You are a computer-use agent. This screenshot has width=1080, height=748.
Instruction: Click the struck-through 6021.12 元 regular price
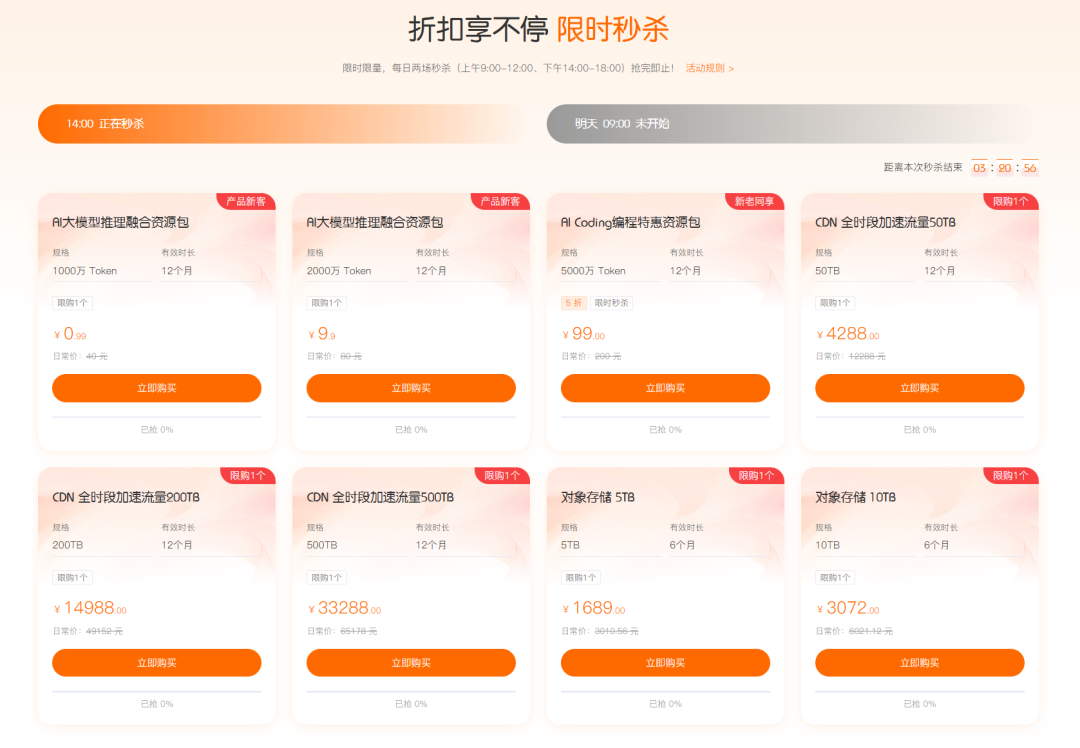[871, 631]
